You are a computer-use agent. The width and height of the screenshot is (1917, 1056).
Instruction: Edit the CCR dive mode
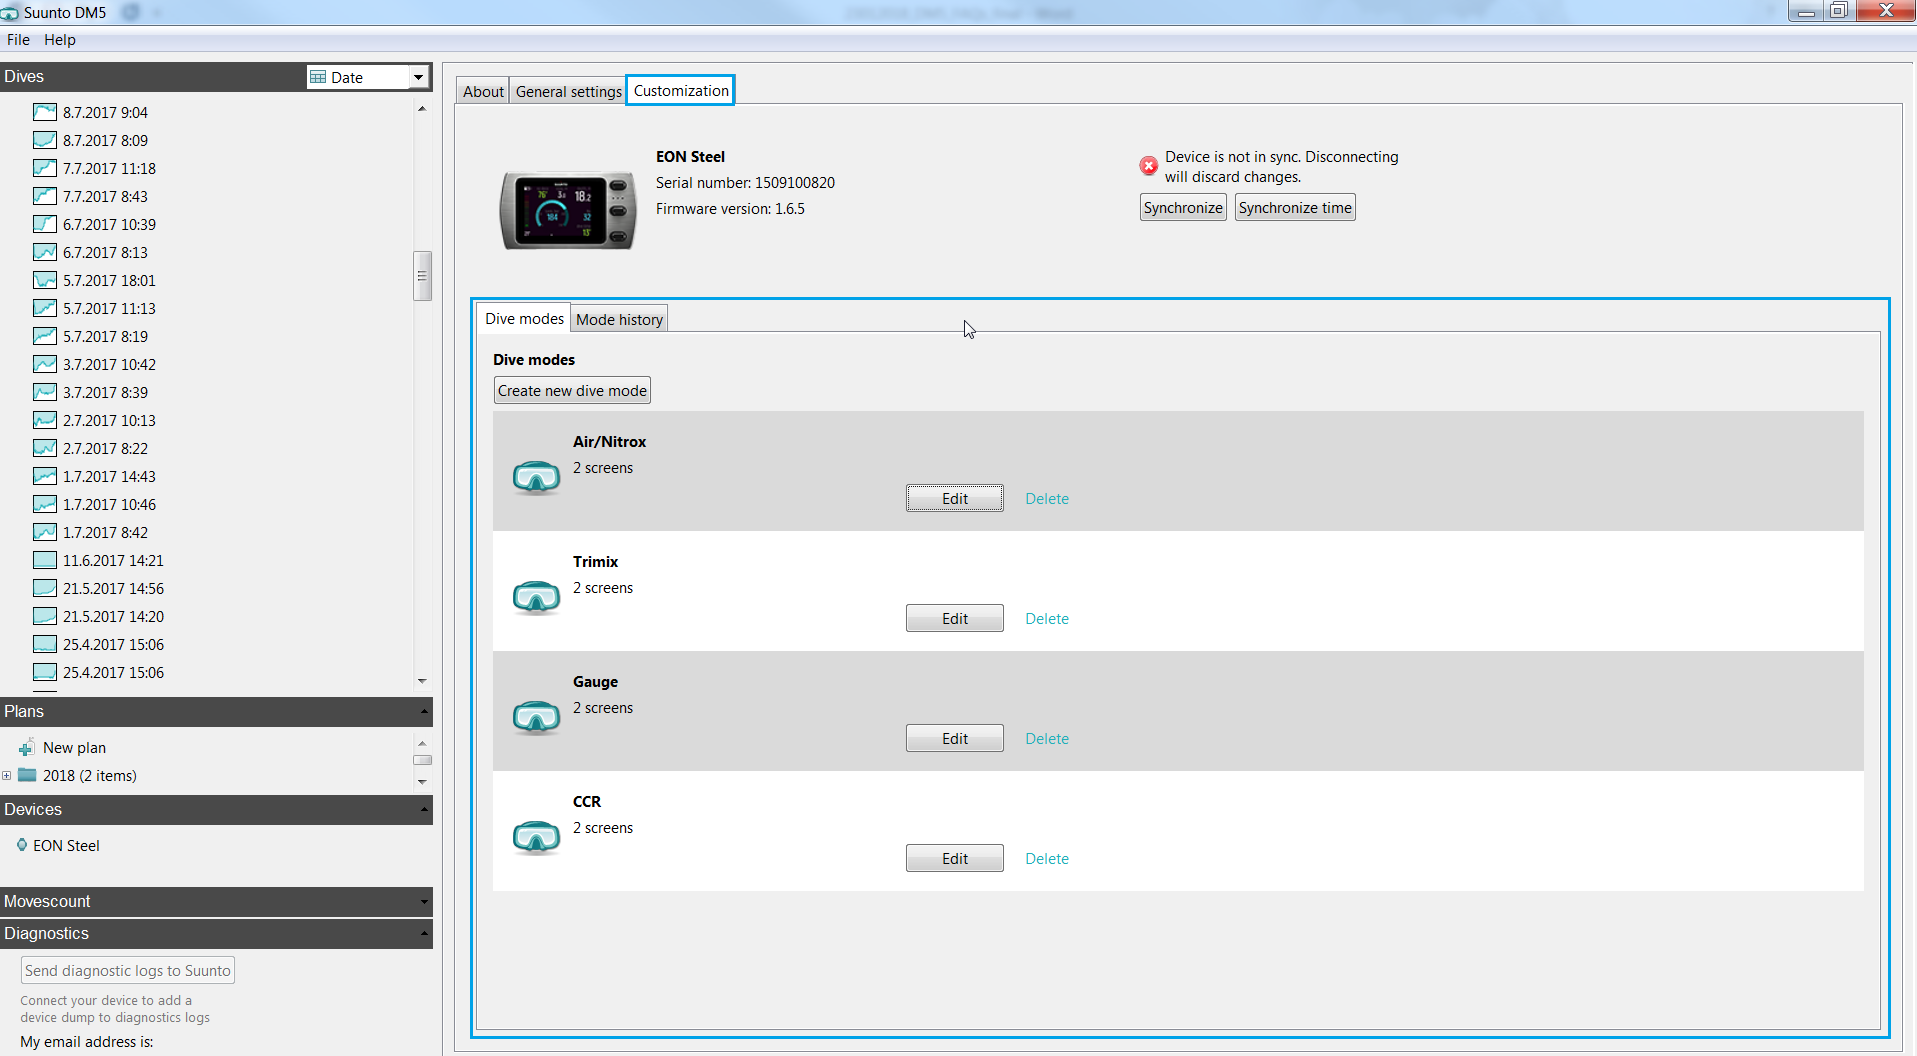(955, 858)
